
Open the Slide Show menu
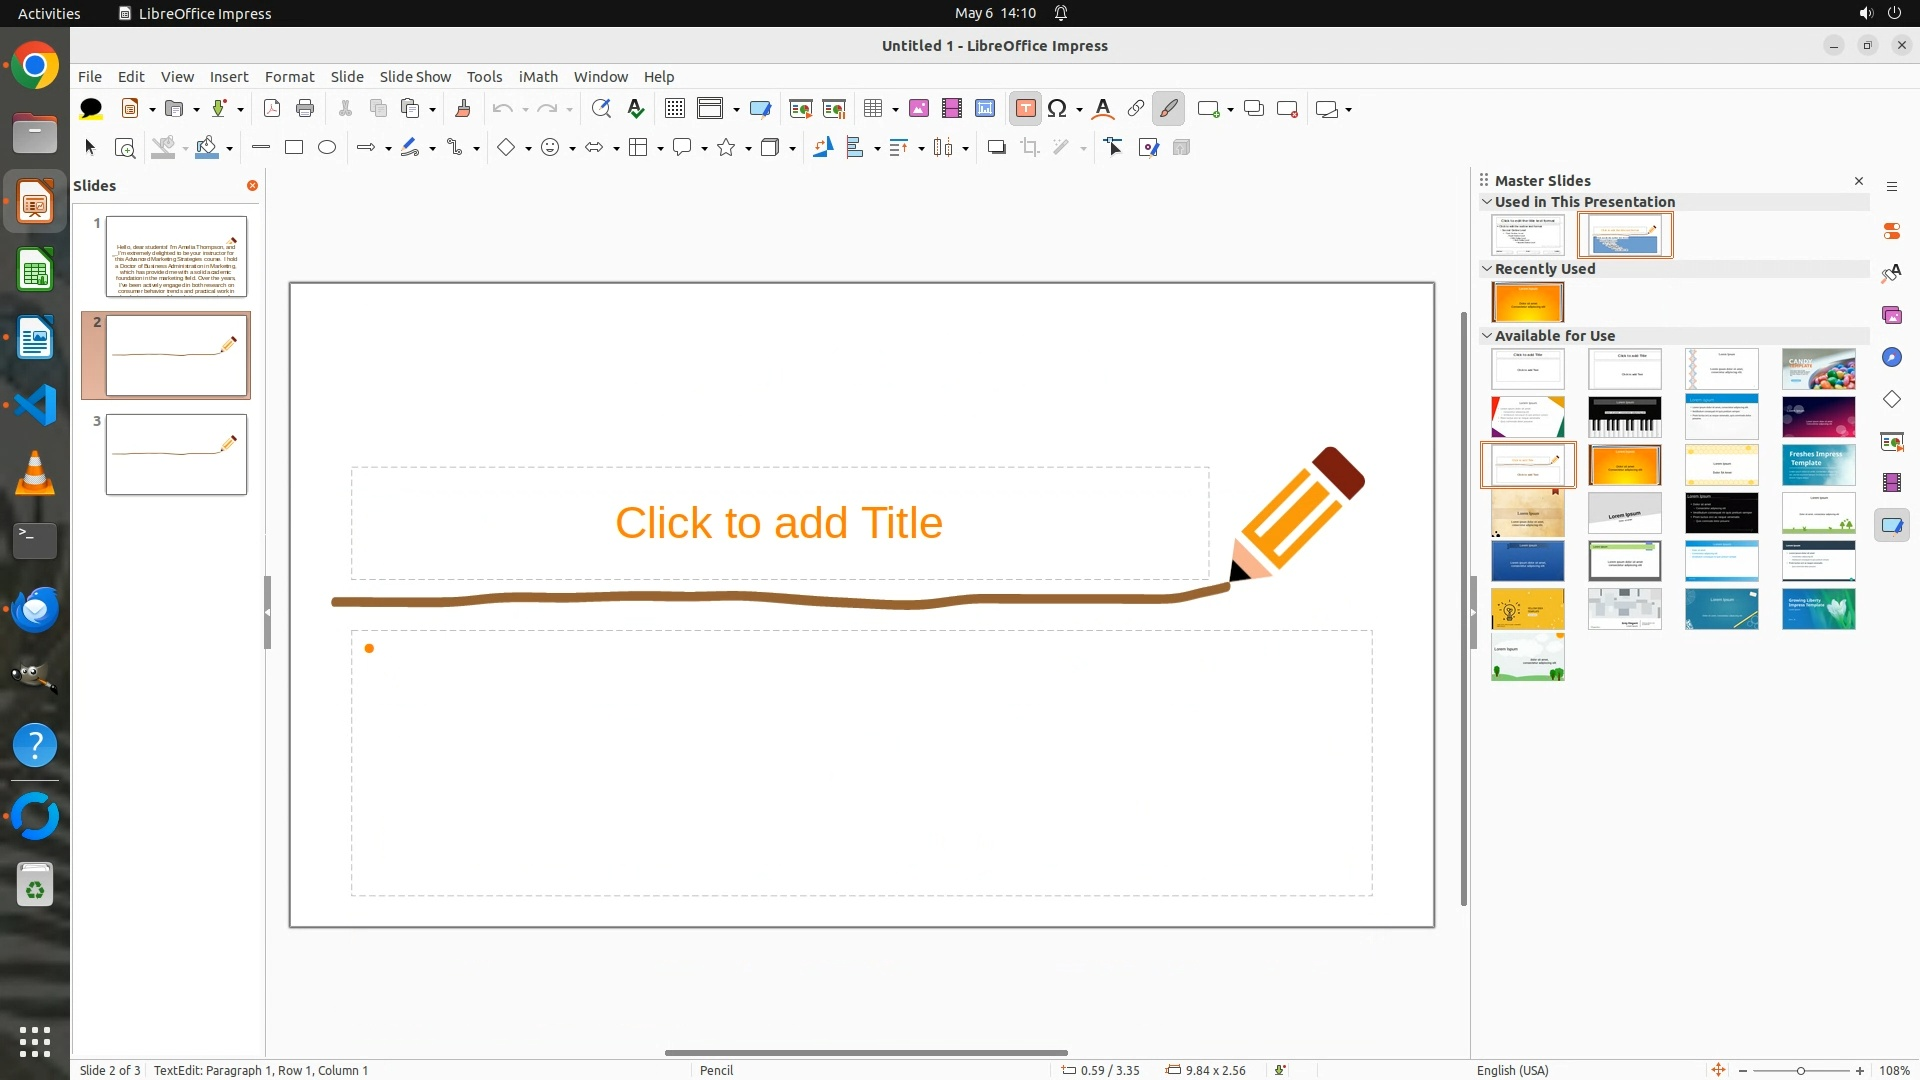coord(415,76)
